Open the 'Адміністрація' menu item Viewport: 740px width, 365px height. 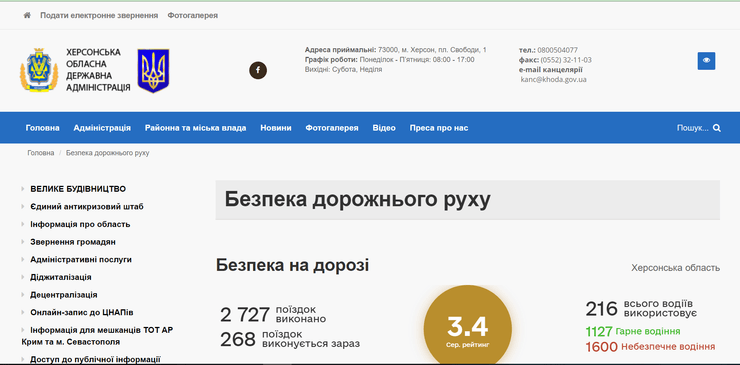click(x=102, y=128)
